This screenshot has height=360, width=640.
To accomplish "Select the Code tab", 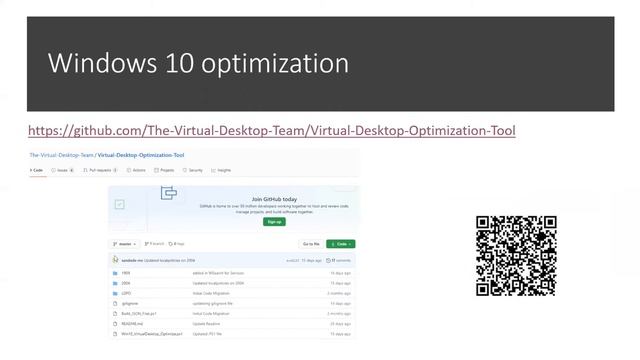I will (x=36, y=170).
